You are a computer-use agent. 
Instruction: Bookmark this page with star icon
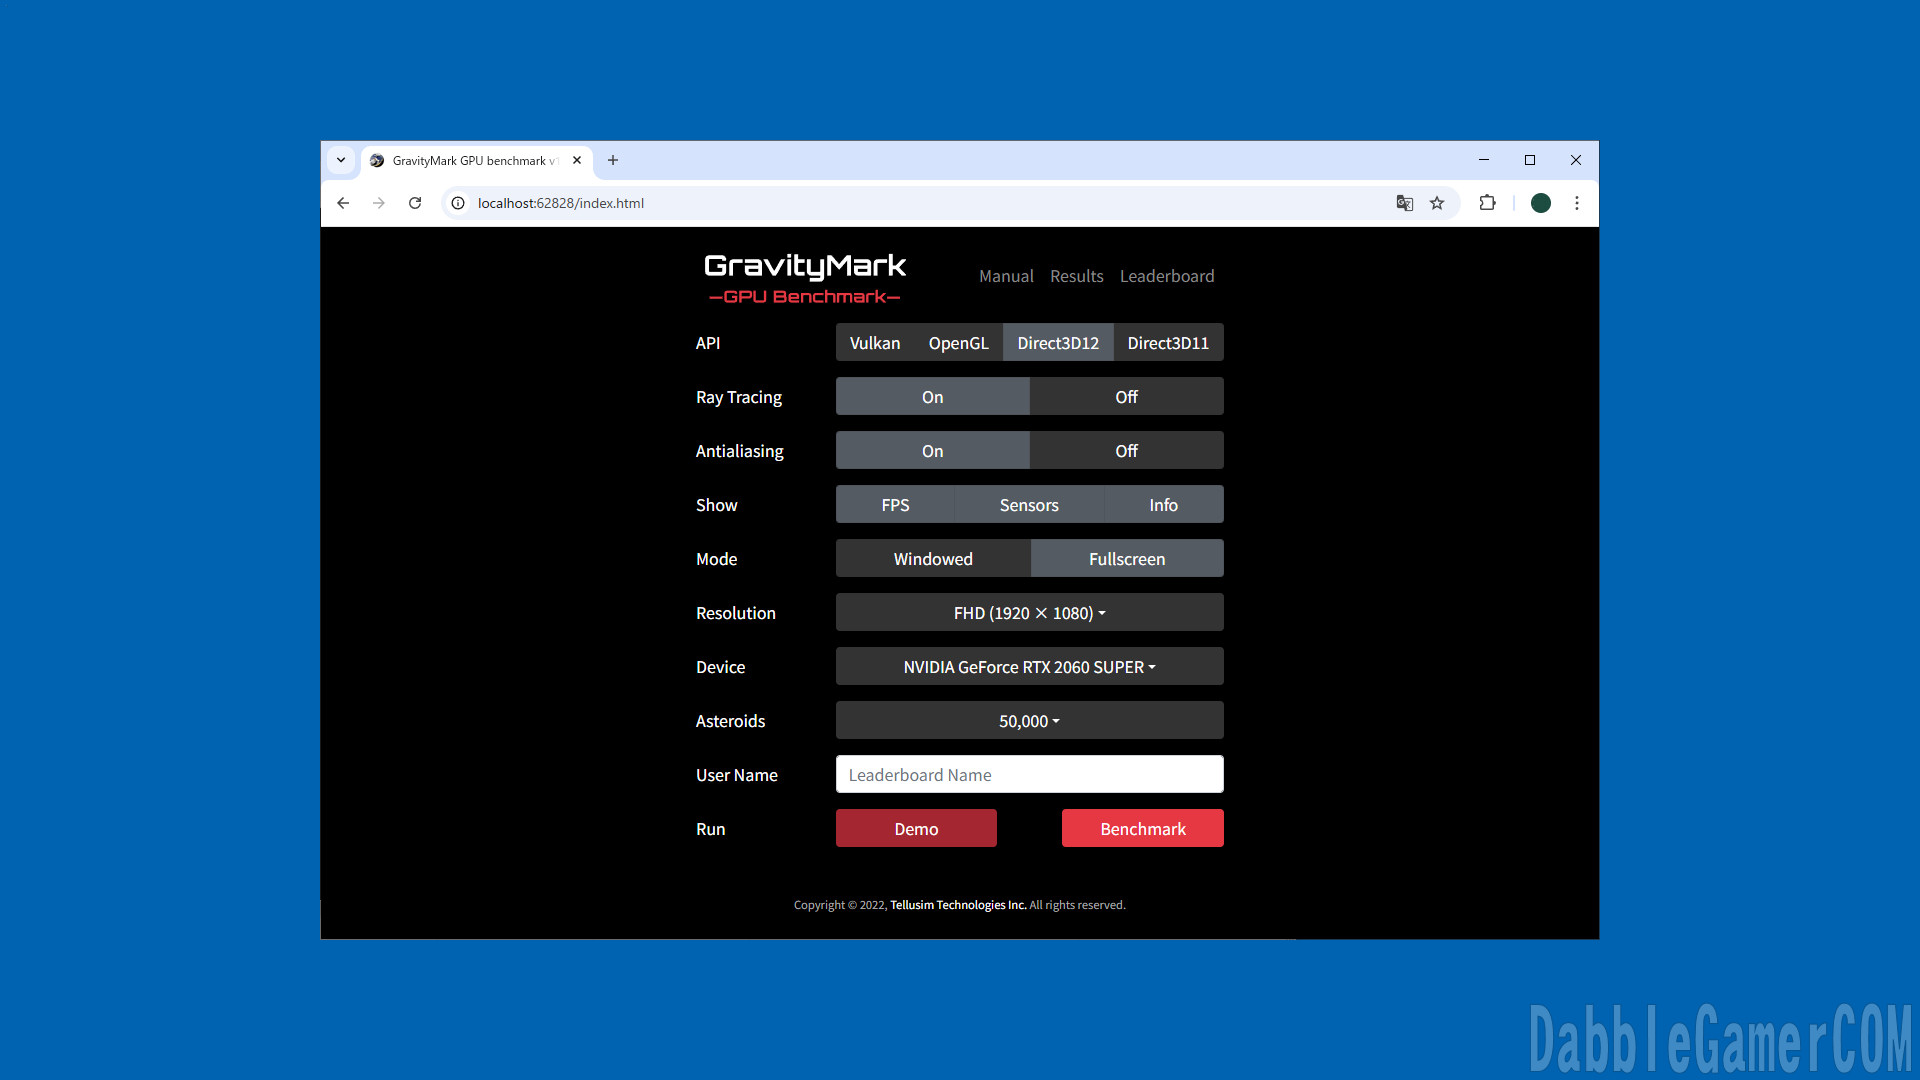pyautogui.click(x=1437, y=203)
